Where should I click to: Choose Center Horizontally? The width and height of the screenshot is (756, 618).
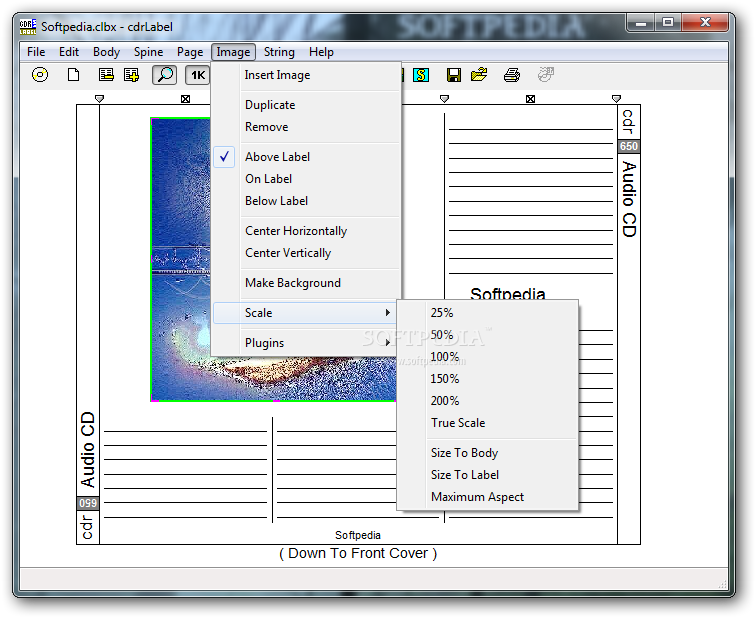click(307, 231)
